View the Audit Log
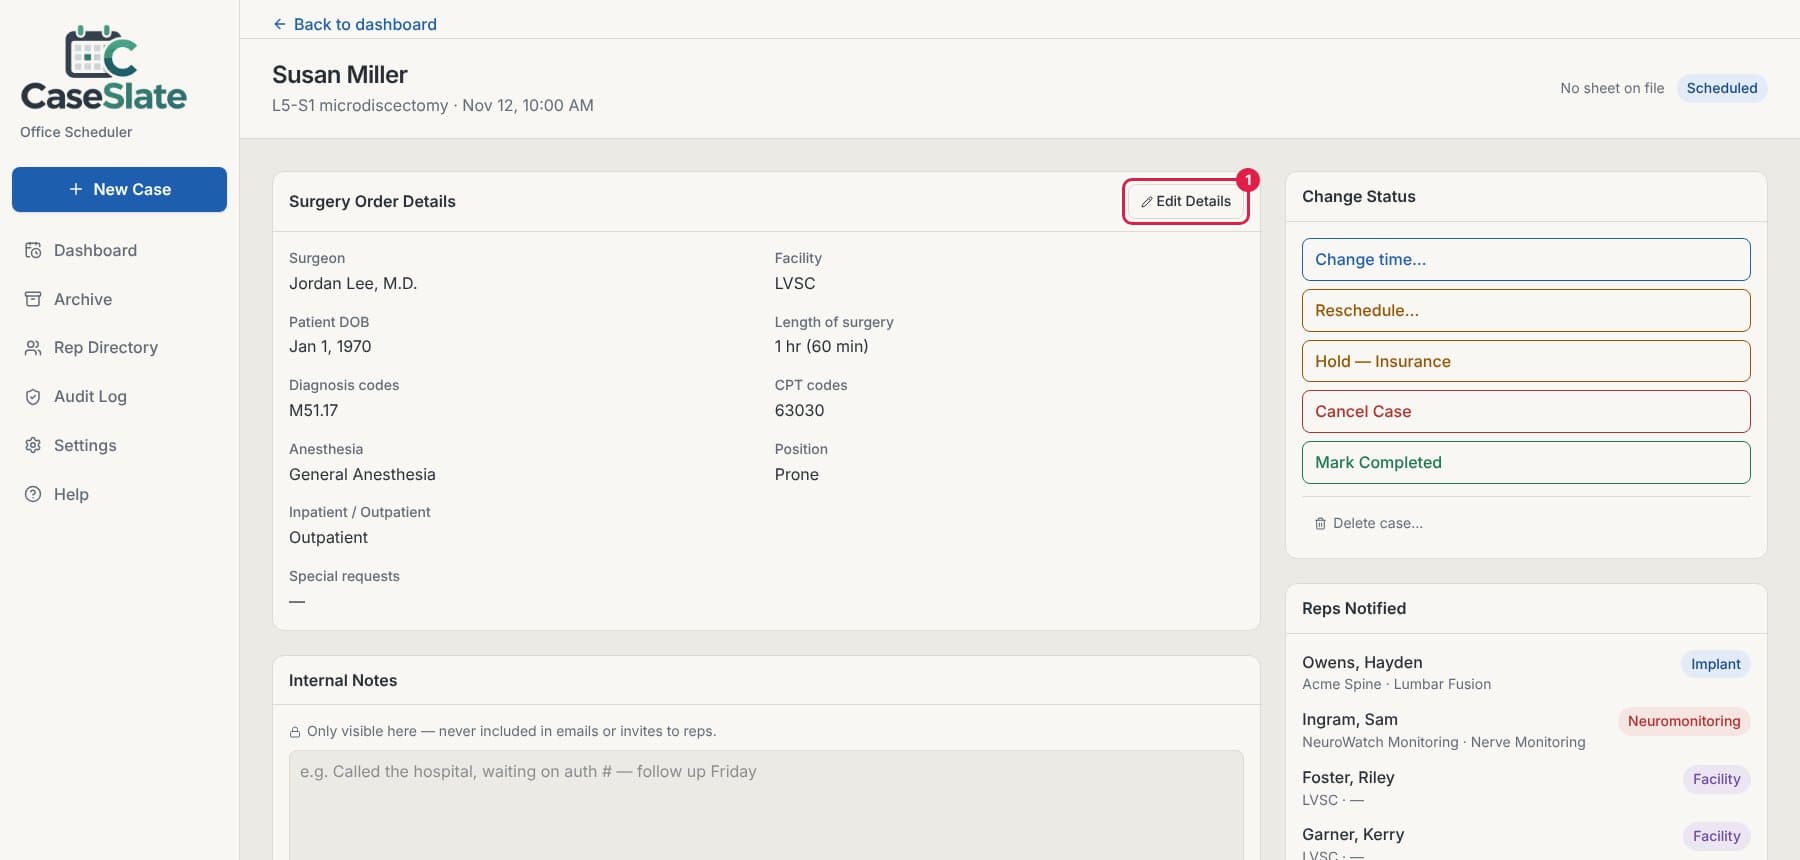 point(120,396)
